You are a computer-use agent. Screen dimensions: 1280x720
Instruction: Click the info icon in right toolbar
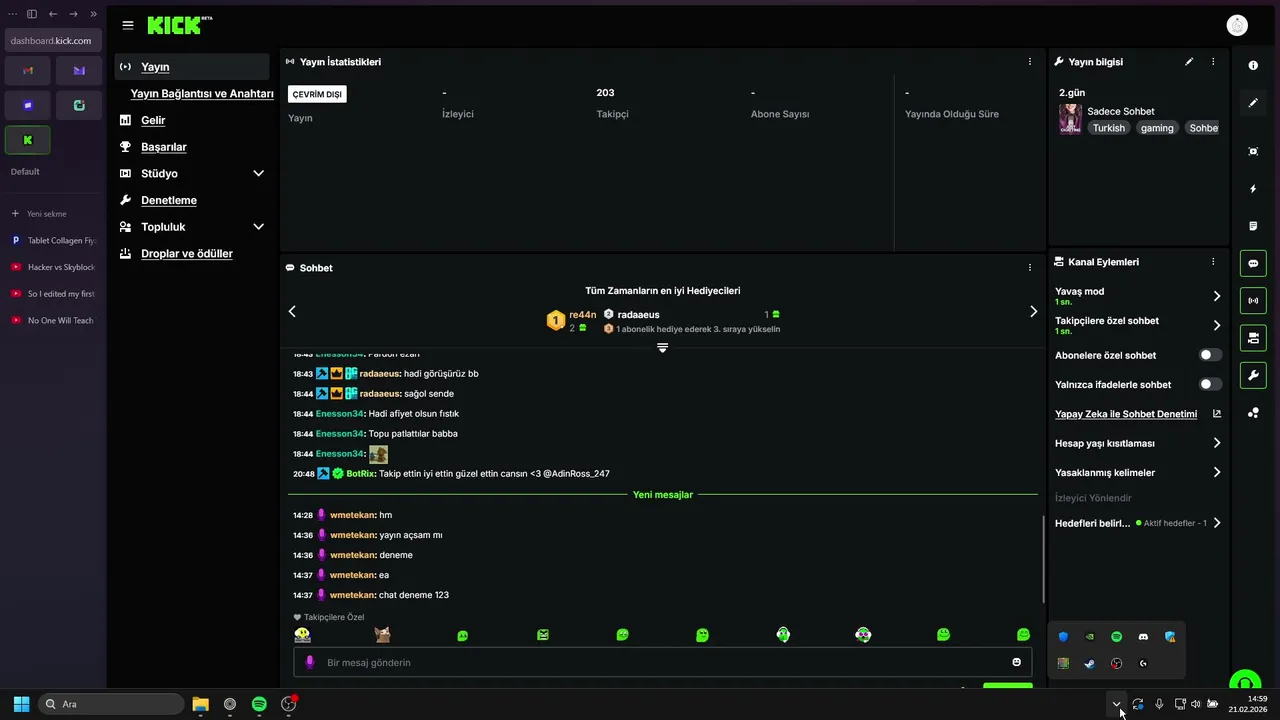point(1253,65)
